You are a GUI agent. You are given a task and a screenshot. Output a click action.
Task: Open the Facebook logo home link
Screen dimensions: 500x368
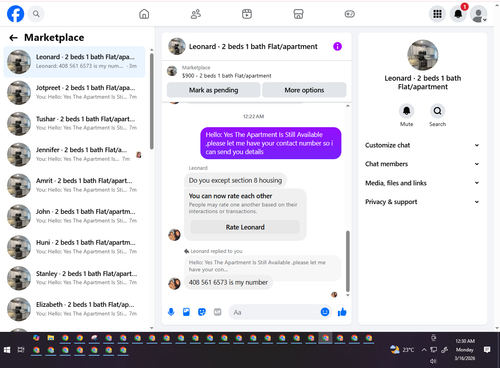(15, 14)
